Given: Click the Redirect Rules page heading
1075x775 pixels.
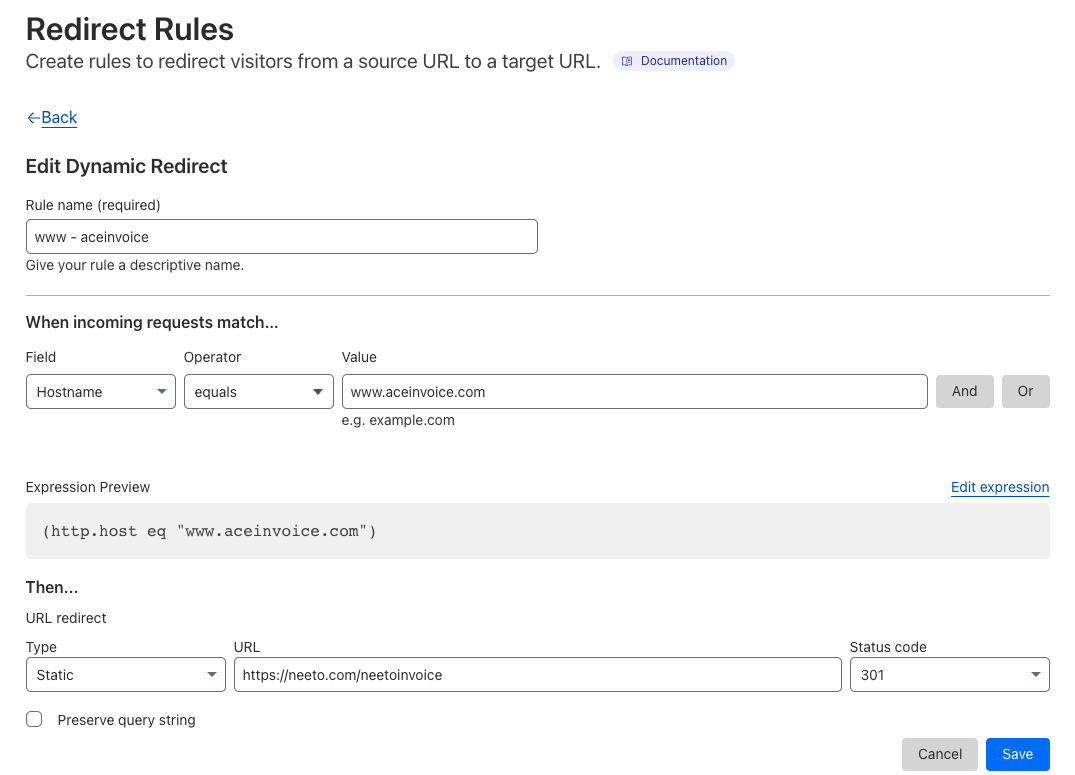Looking at the screenshot, I should (x=129, y=29).
